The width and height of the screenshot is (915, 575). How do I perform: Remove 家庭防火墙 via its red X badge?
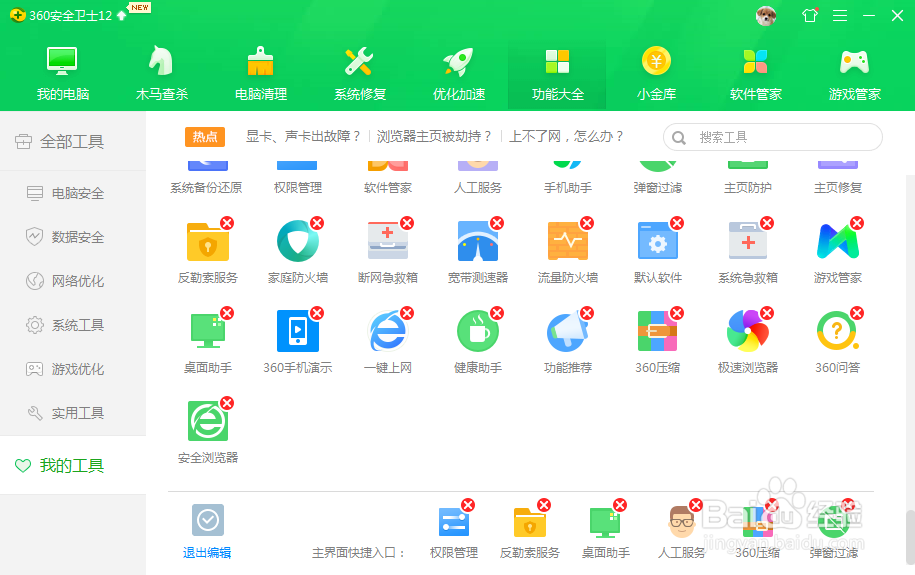317,223
